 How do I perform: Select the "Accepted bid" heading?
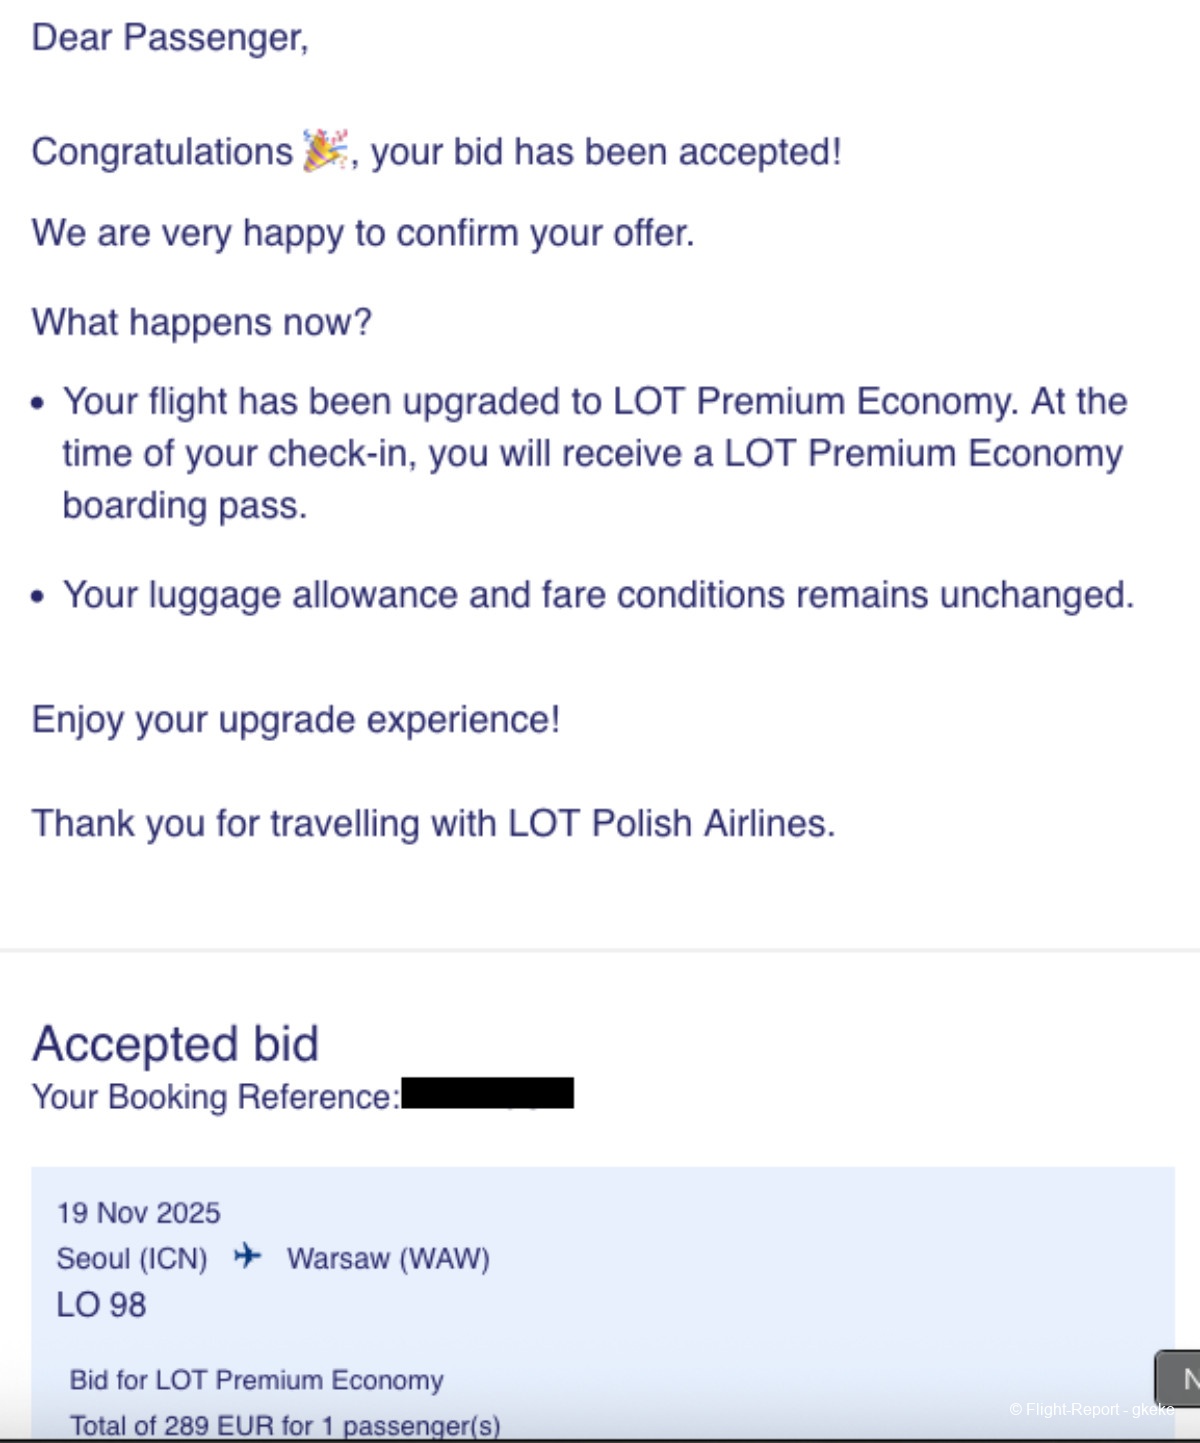click(175, 1044)
